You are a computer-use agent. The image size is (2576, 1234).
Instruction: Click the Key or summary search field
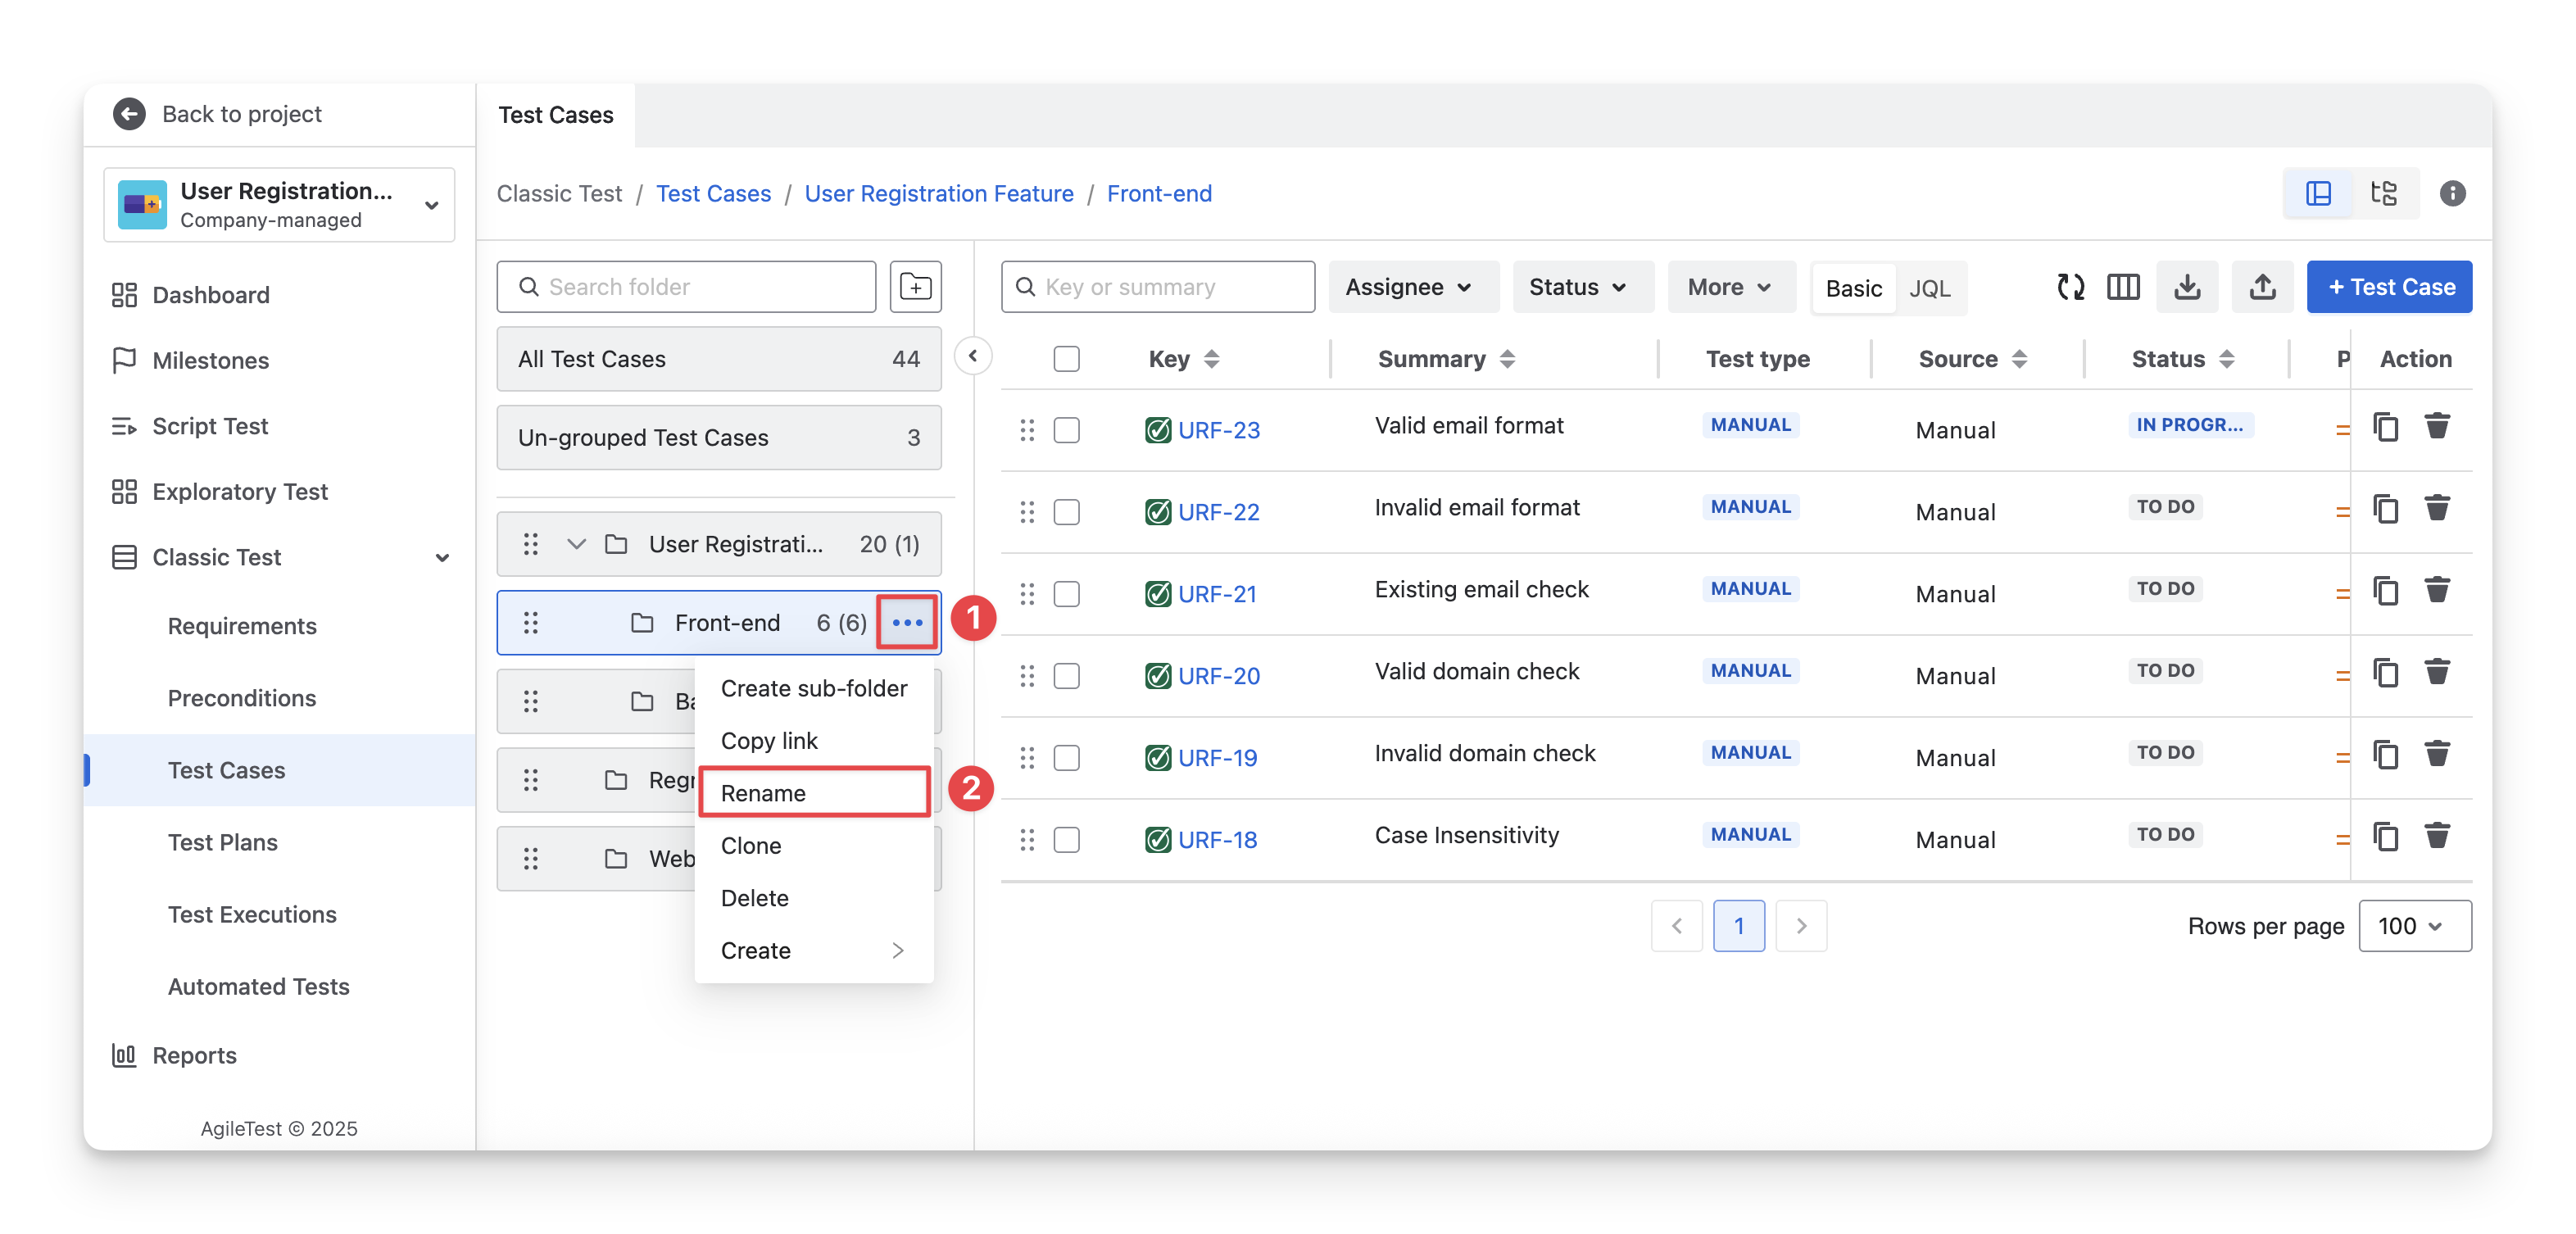1158,287
